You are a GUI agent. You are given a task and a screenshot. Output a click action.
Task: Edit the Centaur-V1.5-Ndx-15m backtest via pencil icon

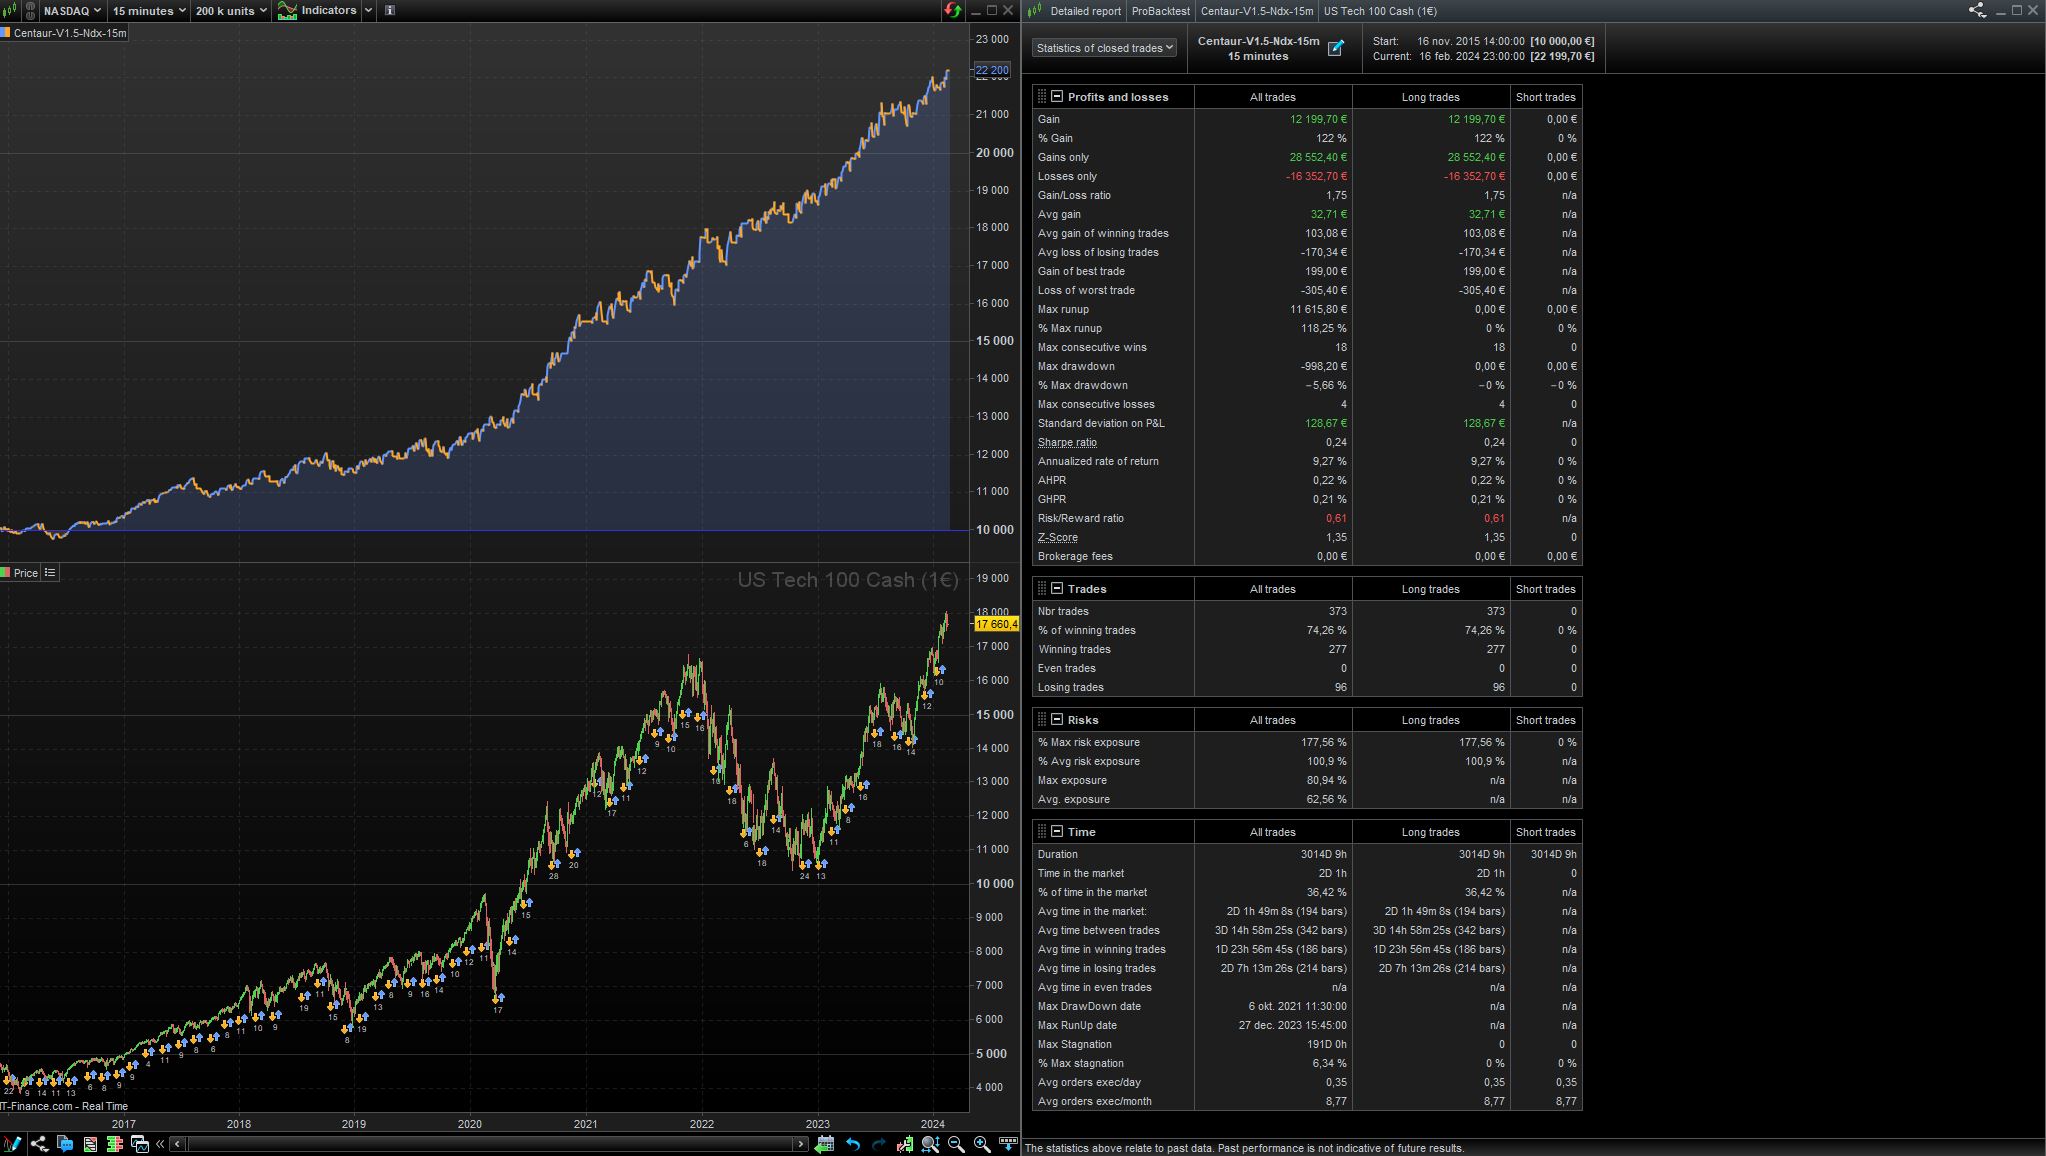click(1335, 48)
